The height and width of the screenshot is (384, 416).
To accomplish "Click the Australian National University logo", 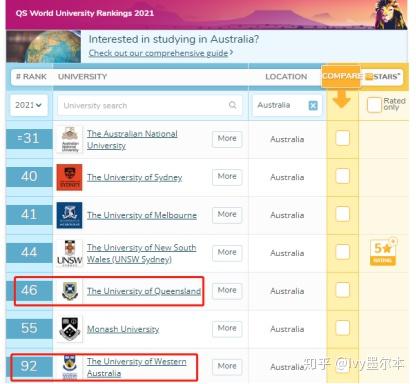I will (70, 140).
